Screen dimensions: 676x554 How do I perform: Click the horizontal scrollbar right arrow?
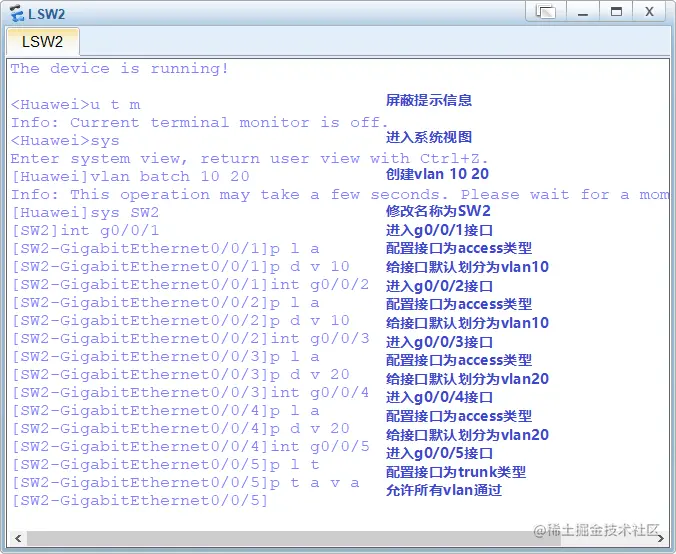[x=660, y=538]
